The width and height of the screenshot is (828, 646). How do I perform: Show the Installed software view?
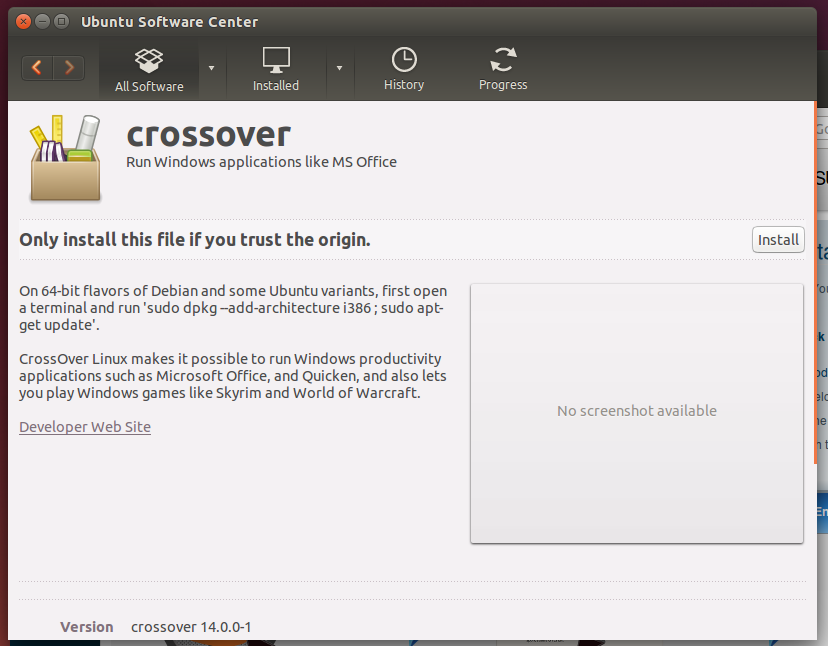point(276,71)
